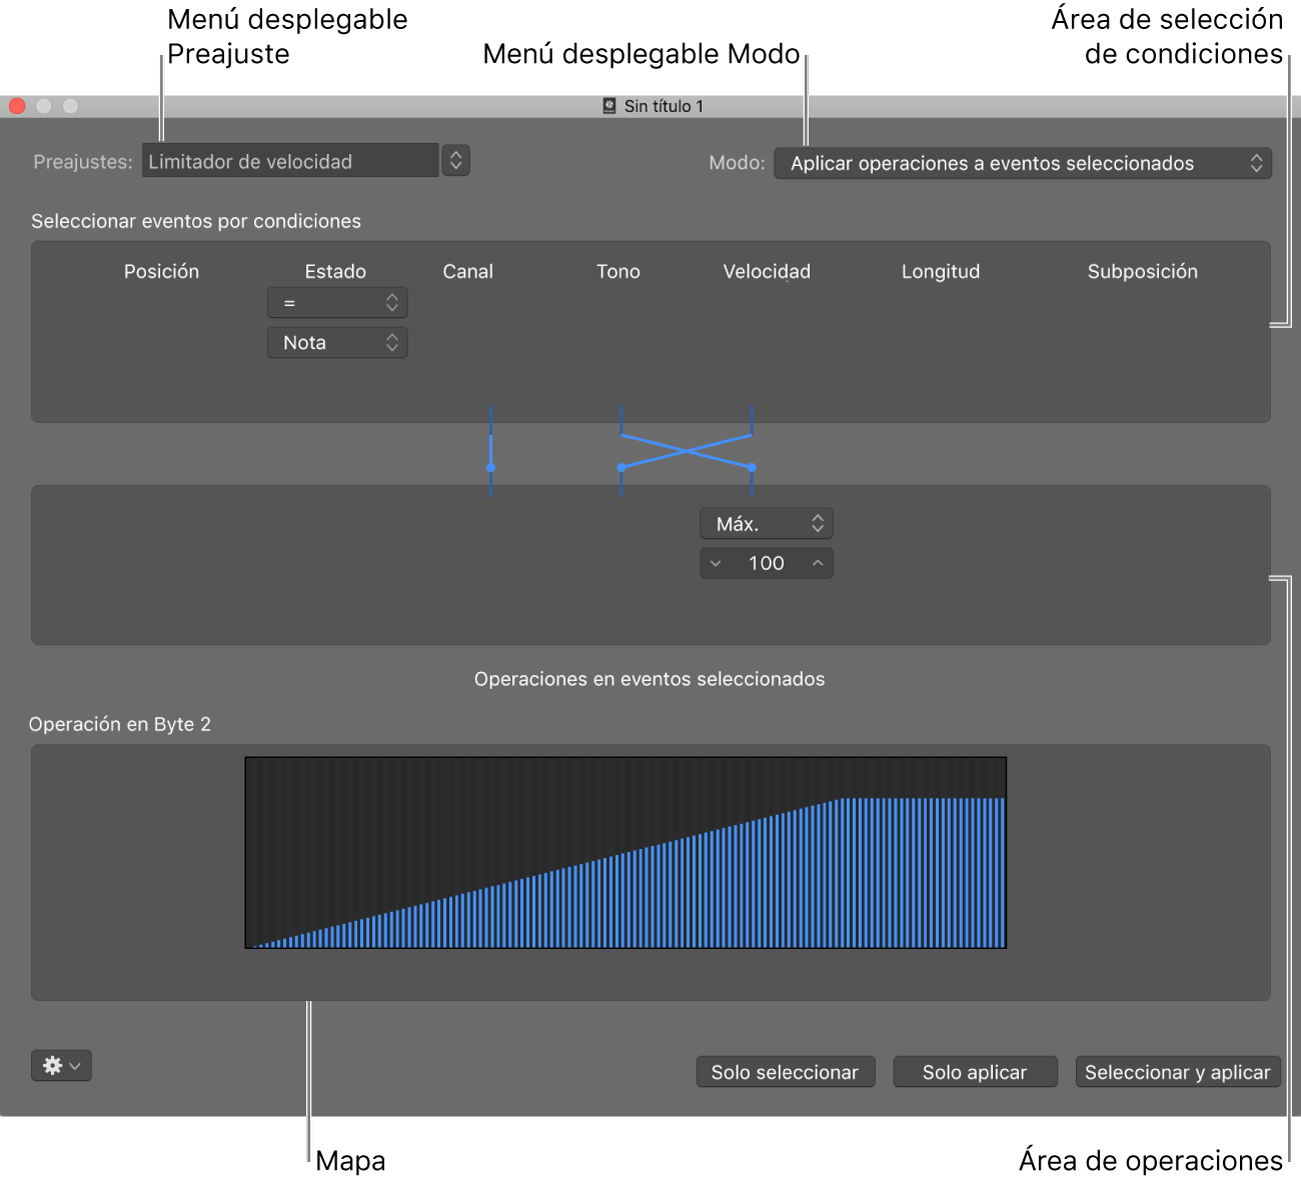1301x1181 pixels.
Task: Click the Operaciones en eventos seleccionados label
Action: (650, 679)
